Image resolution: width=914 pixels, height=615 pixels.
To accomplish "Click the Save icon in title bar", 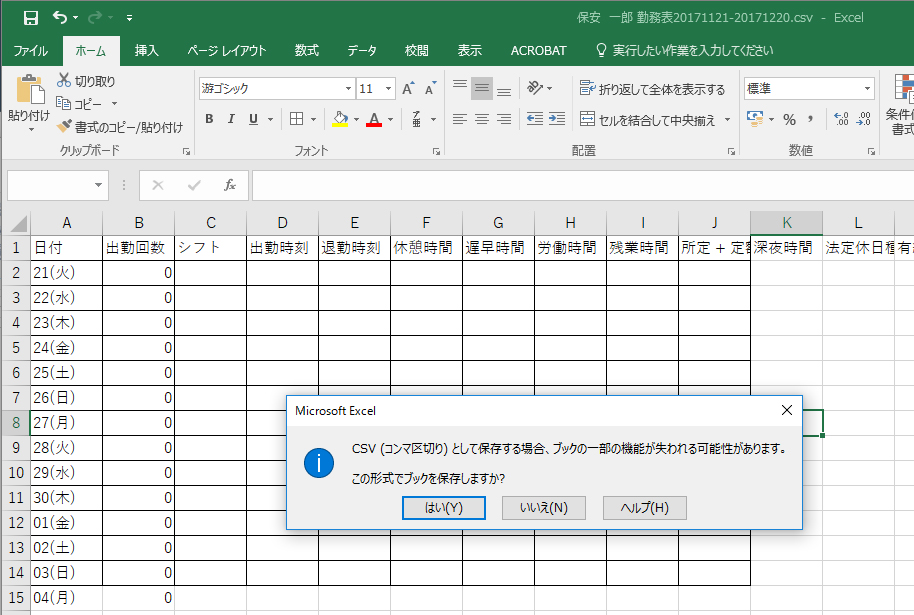I will tap(30, 17).
